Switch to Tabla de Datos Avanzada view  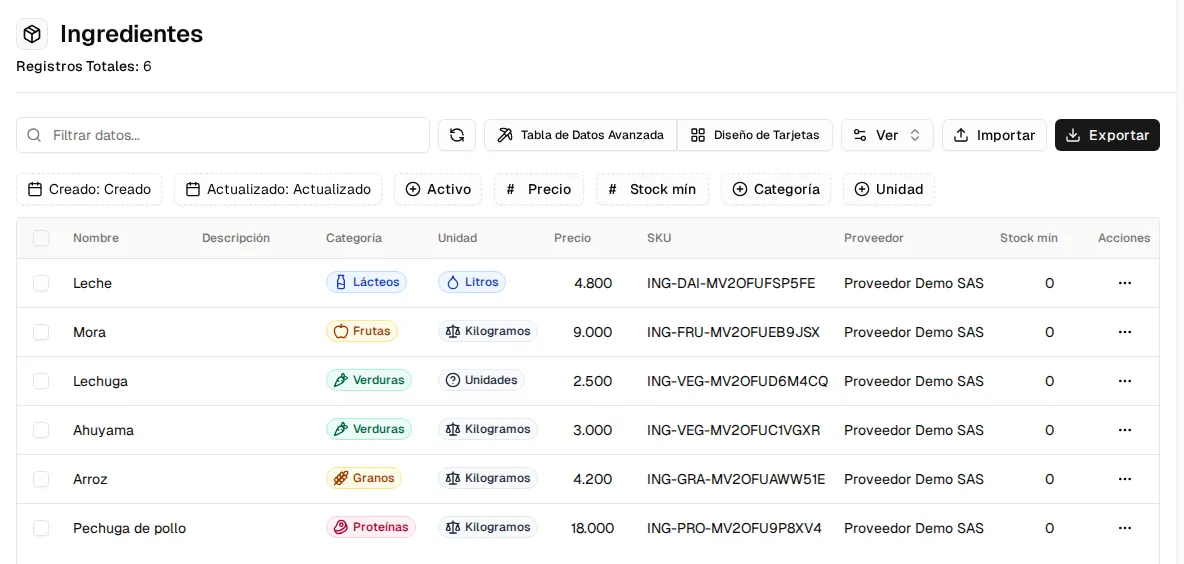coord(581,135)
